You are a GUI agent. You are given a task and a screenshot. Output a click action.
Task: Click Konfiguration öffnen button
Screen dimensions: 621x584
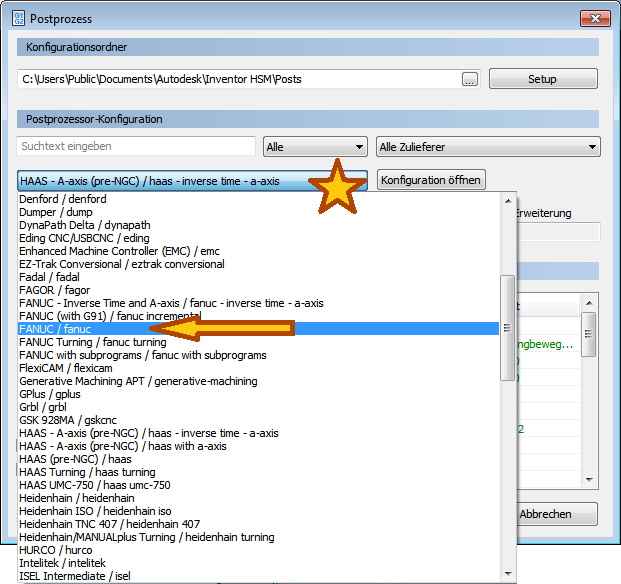(x=431, y=180)
